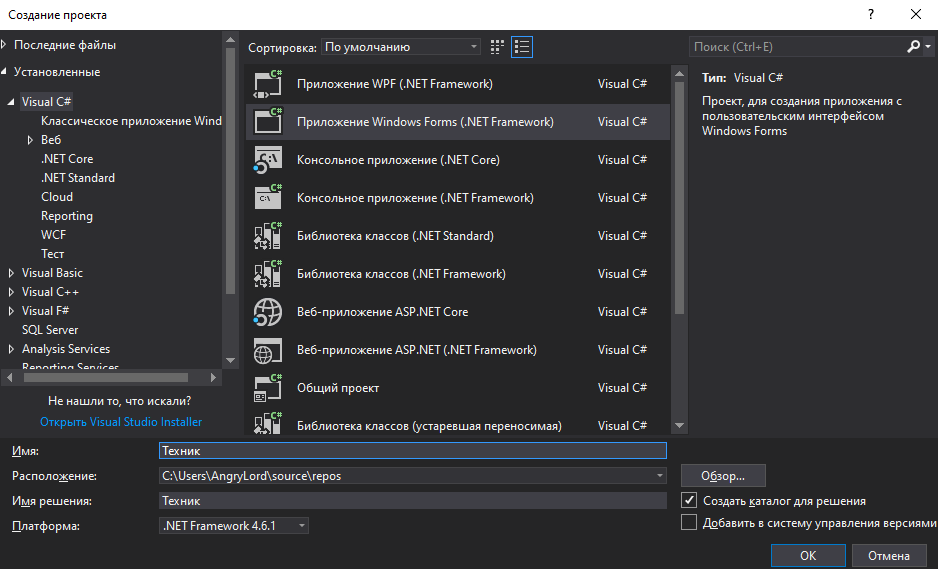Click the WPF application template icon
The height and width of the screenshot is (569, 938).
pos(267,84)
